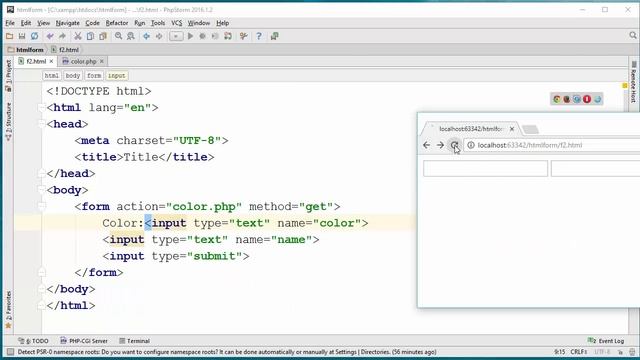Viewport: 640px width, 360px height.
Task: Click the browser Back arrow in Chrome
Action: pos(427,145)
